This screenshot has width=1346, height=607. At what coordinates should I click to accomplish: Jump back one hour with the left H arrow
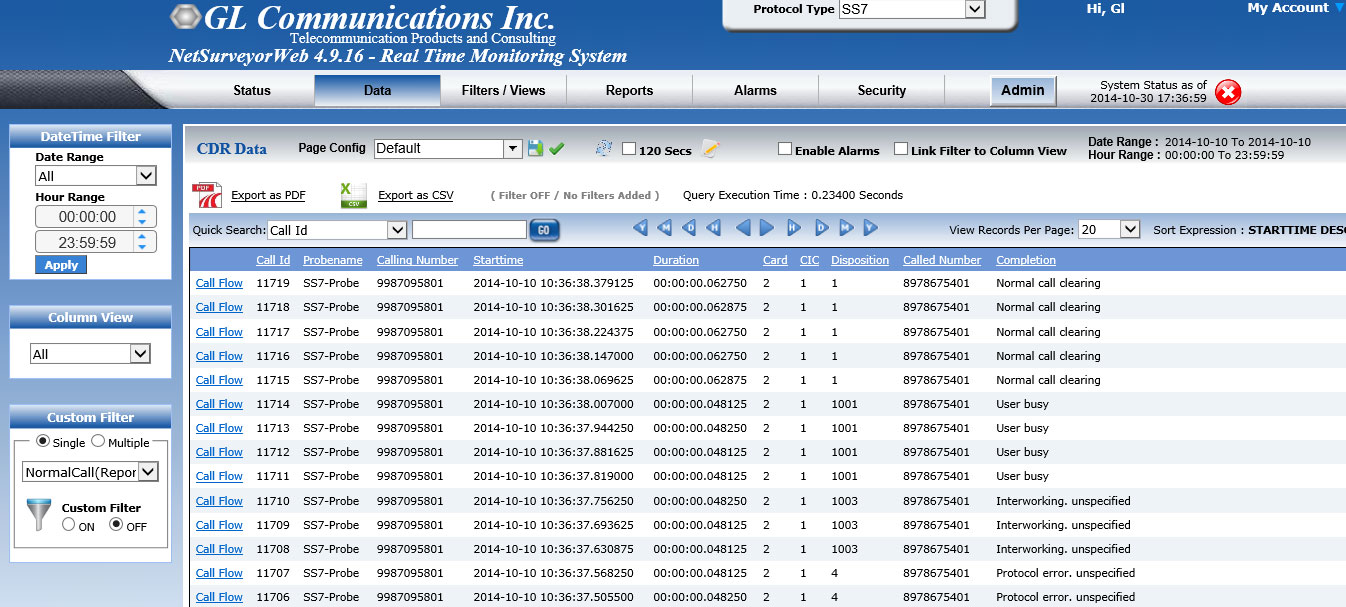pyautogui.click(x=714, y=229)
